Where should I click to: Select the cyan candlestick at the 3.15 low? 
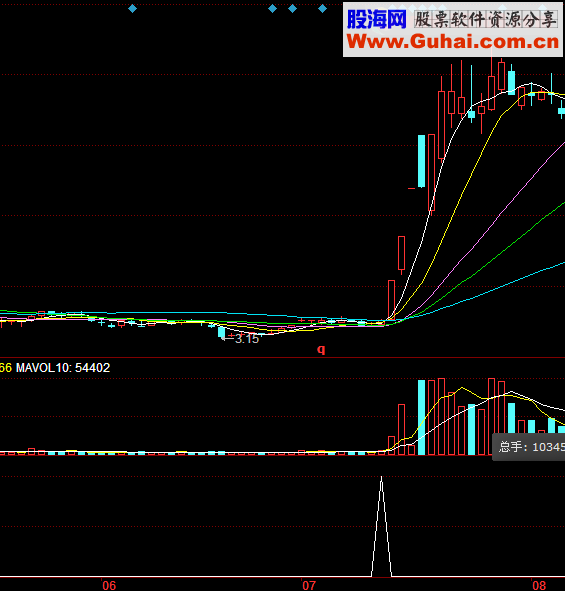pyautogui.click(x=222, y=332)
